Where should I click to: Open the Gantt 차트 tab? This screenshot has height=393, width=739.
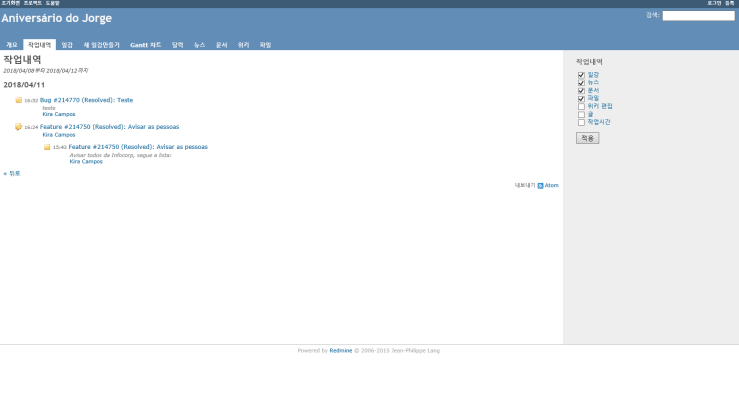pyautogui.click(x=146, y=45)
